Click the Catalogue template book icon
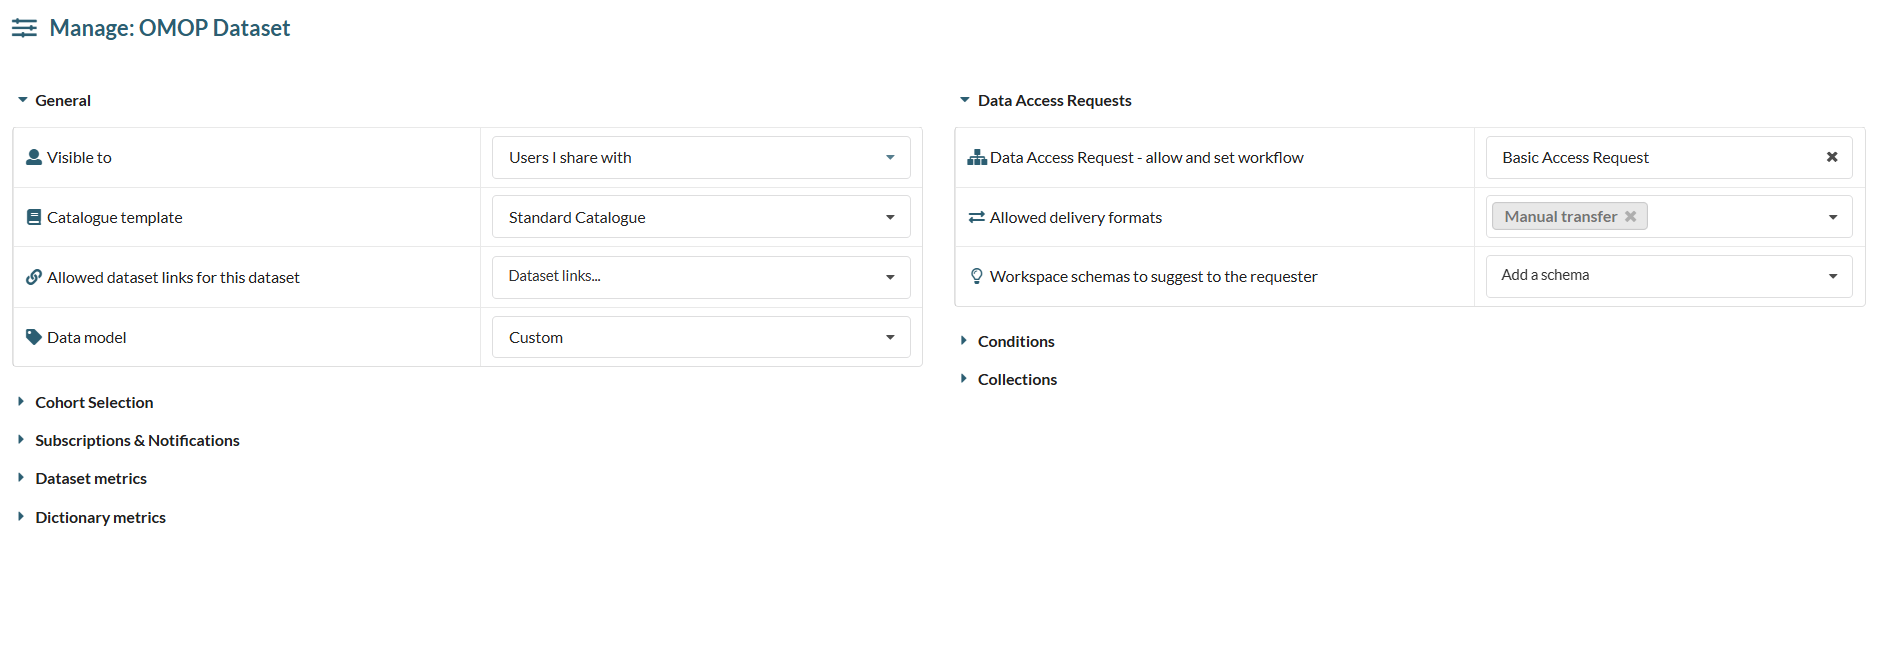 pos(34,217)
